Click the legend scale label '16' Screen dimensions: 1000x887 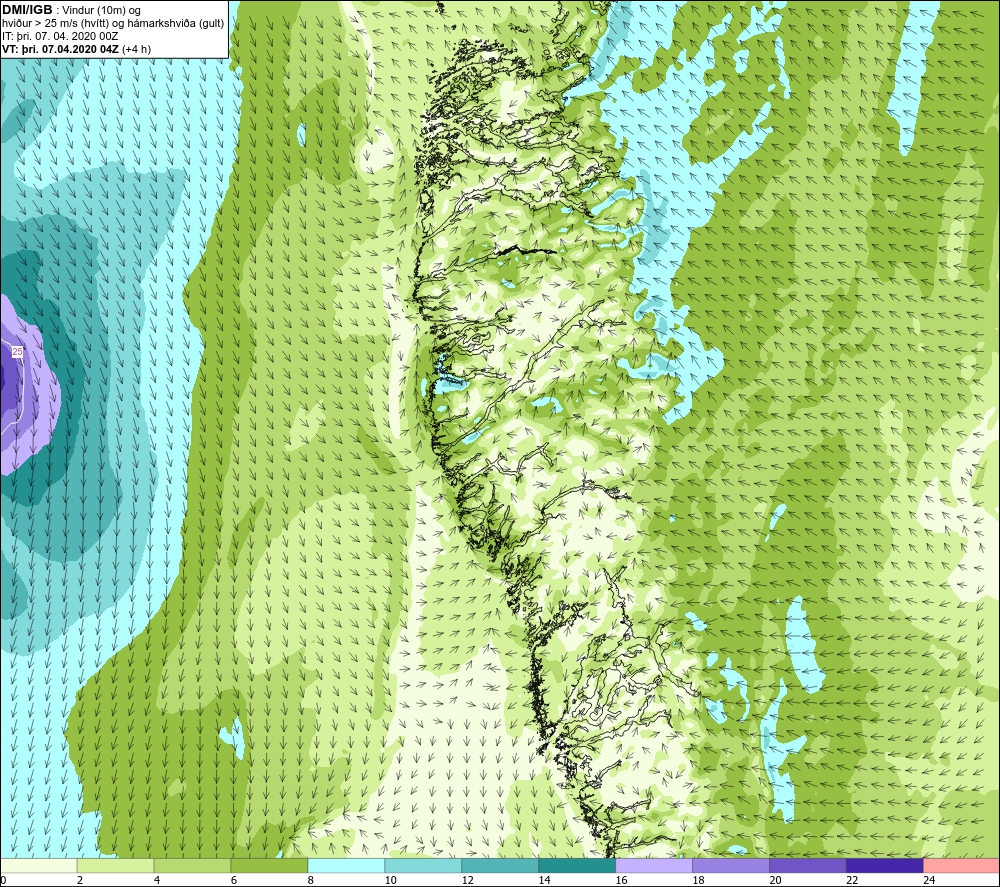(621, 880)
